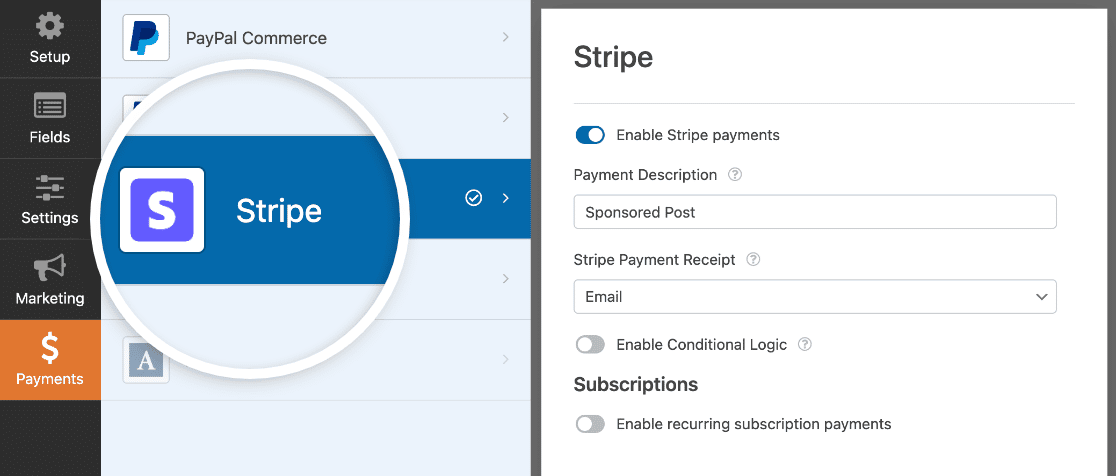Open PayPal Commerce payment settings
Screen dimensions: 1116x476
(316, 38)
